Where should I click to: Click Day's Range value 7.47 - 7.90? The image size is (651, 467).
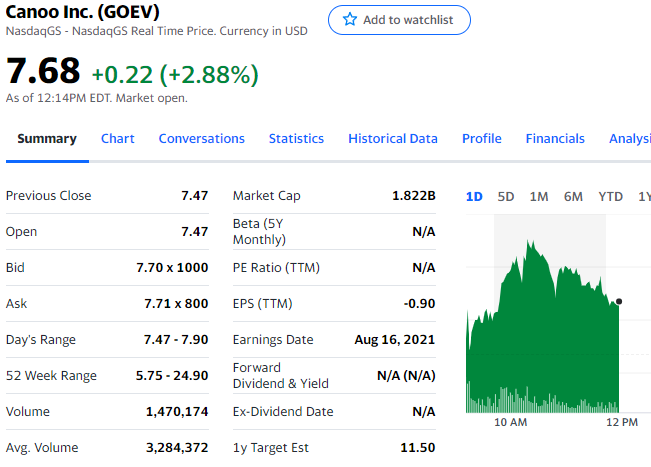(176, 340)
